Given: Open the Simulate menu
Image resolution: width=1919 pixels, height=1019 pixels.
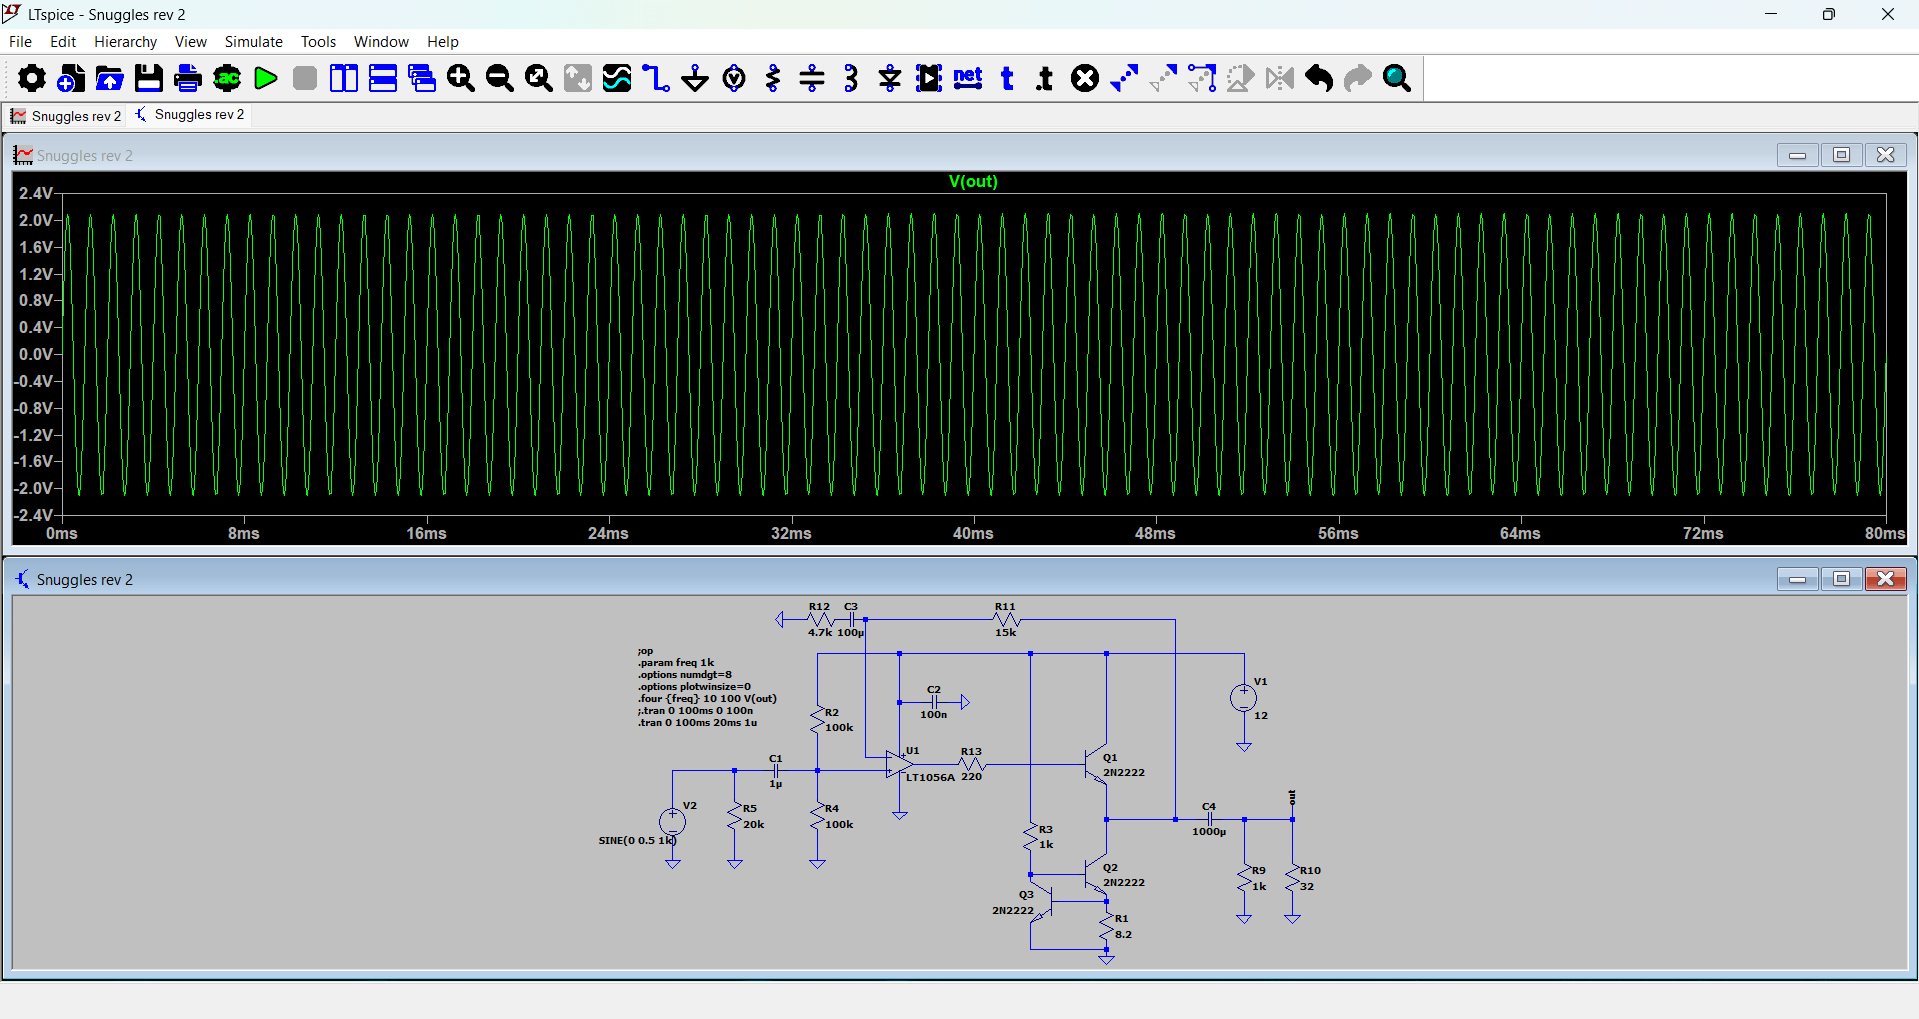Looking at the screenshot, I should click(x=253, y=41).
